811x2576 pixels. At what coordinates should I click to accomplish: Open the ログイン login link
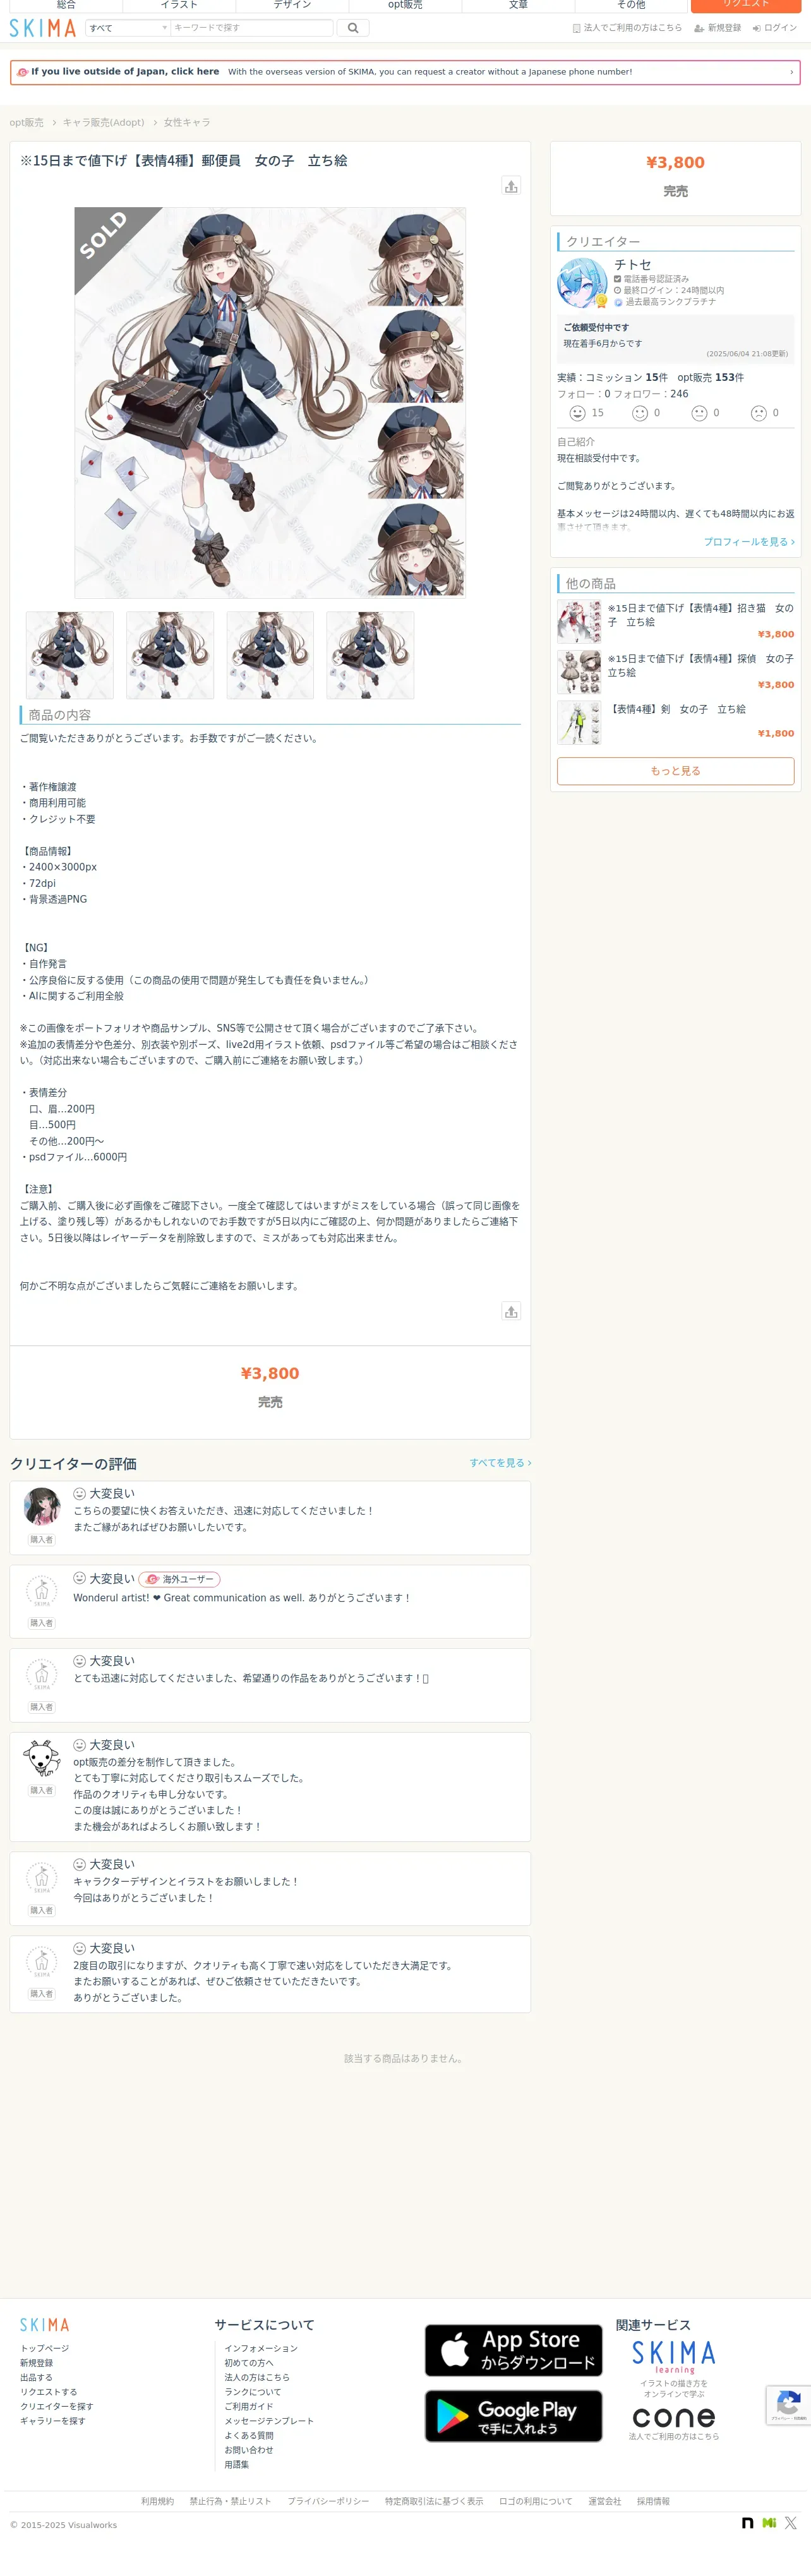pyautogui.click(x=775, y=28)
